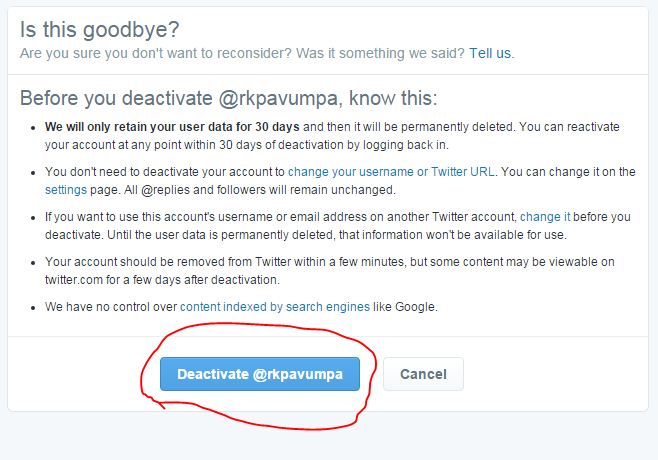Open 'content indexed by search engines' link
This screenshot has width=658, height=460.
275,307
